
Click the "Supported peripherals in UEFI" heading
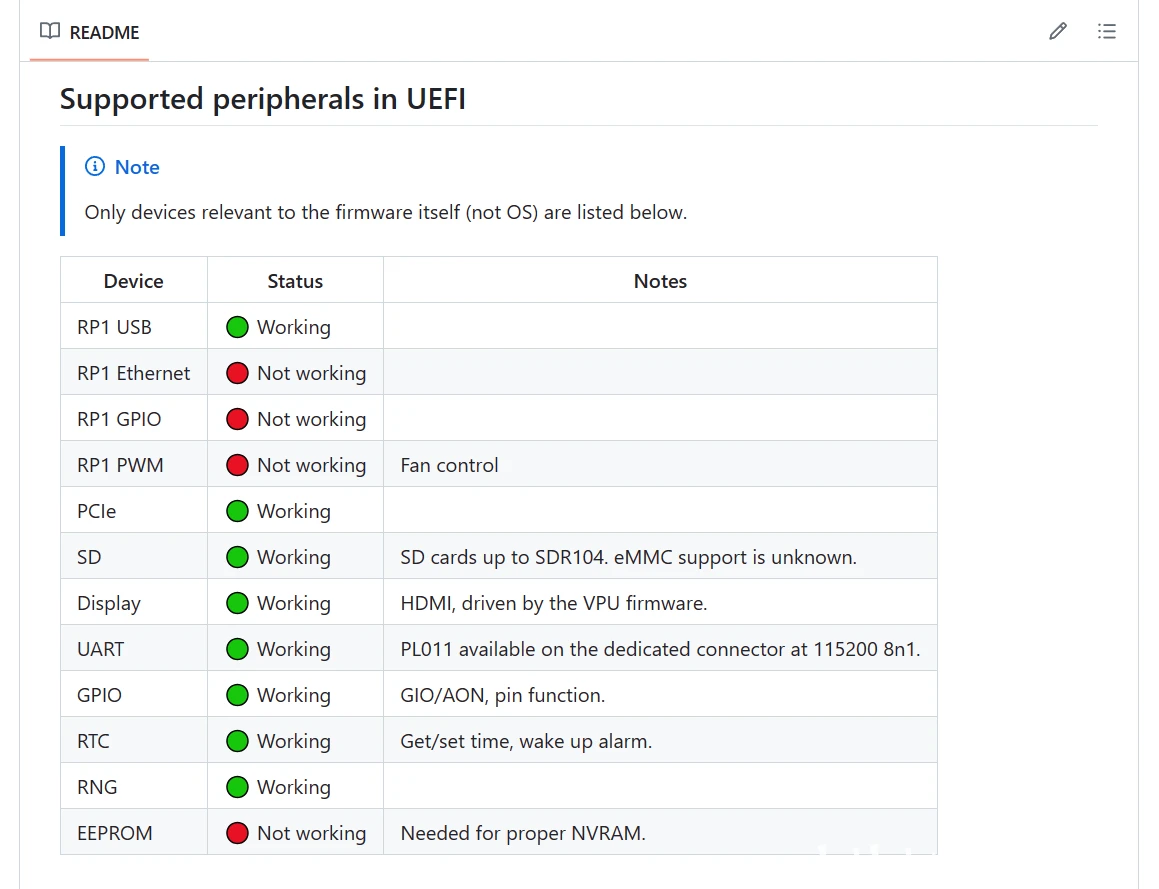[262, 99]
